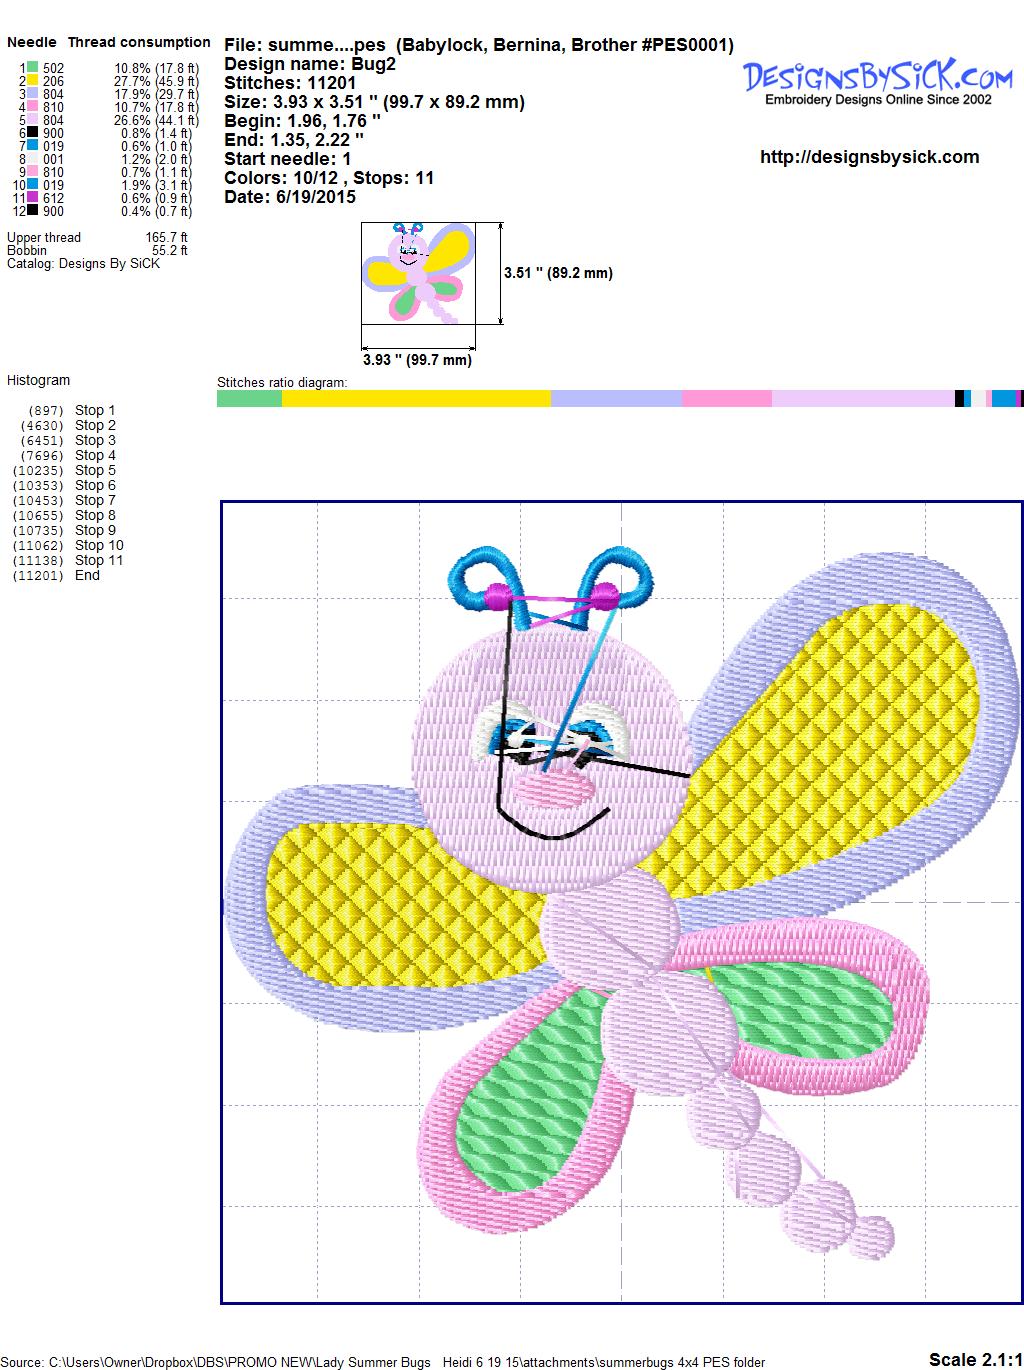Click bright pink segment of stitches ratio bar

pyautogui.click(x=726, y=399)
